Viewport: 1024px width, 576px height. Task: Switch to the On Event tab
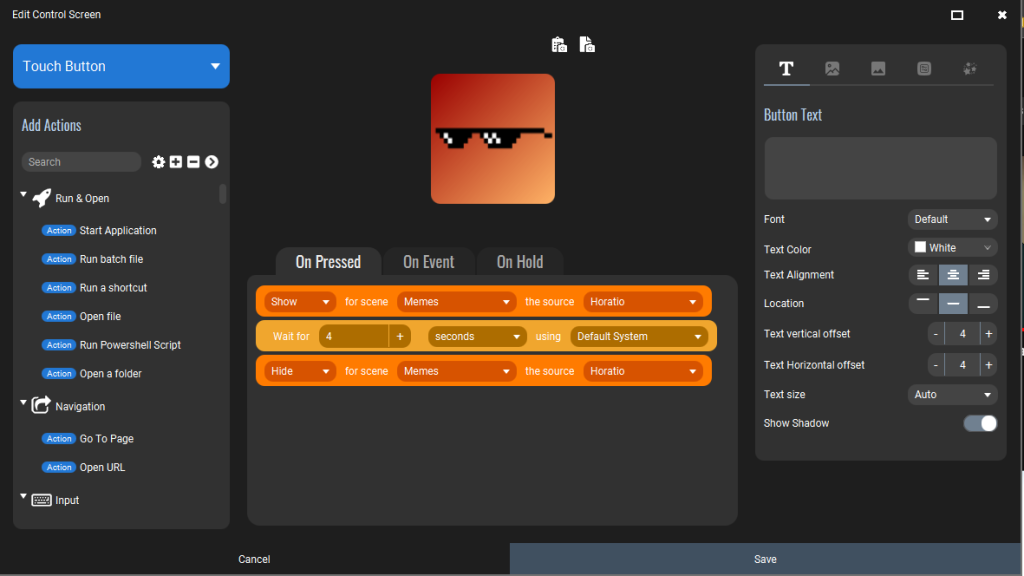(x=429, y=261)
